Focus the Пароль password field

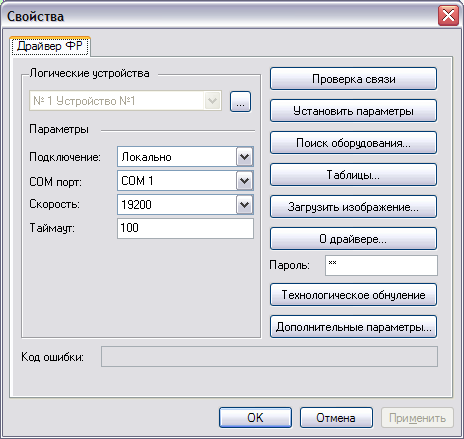tap(381, 265)
